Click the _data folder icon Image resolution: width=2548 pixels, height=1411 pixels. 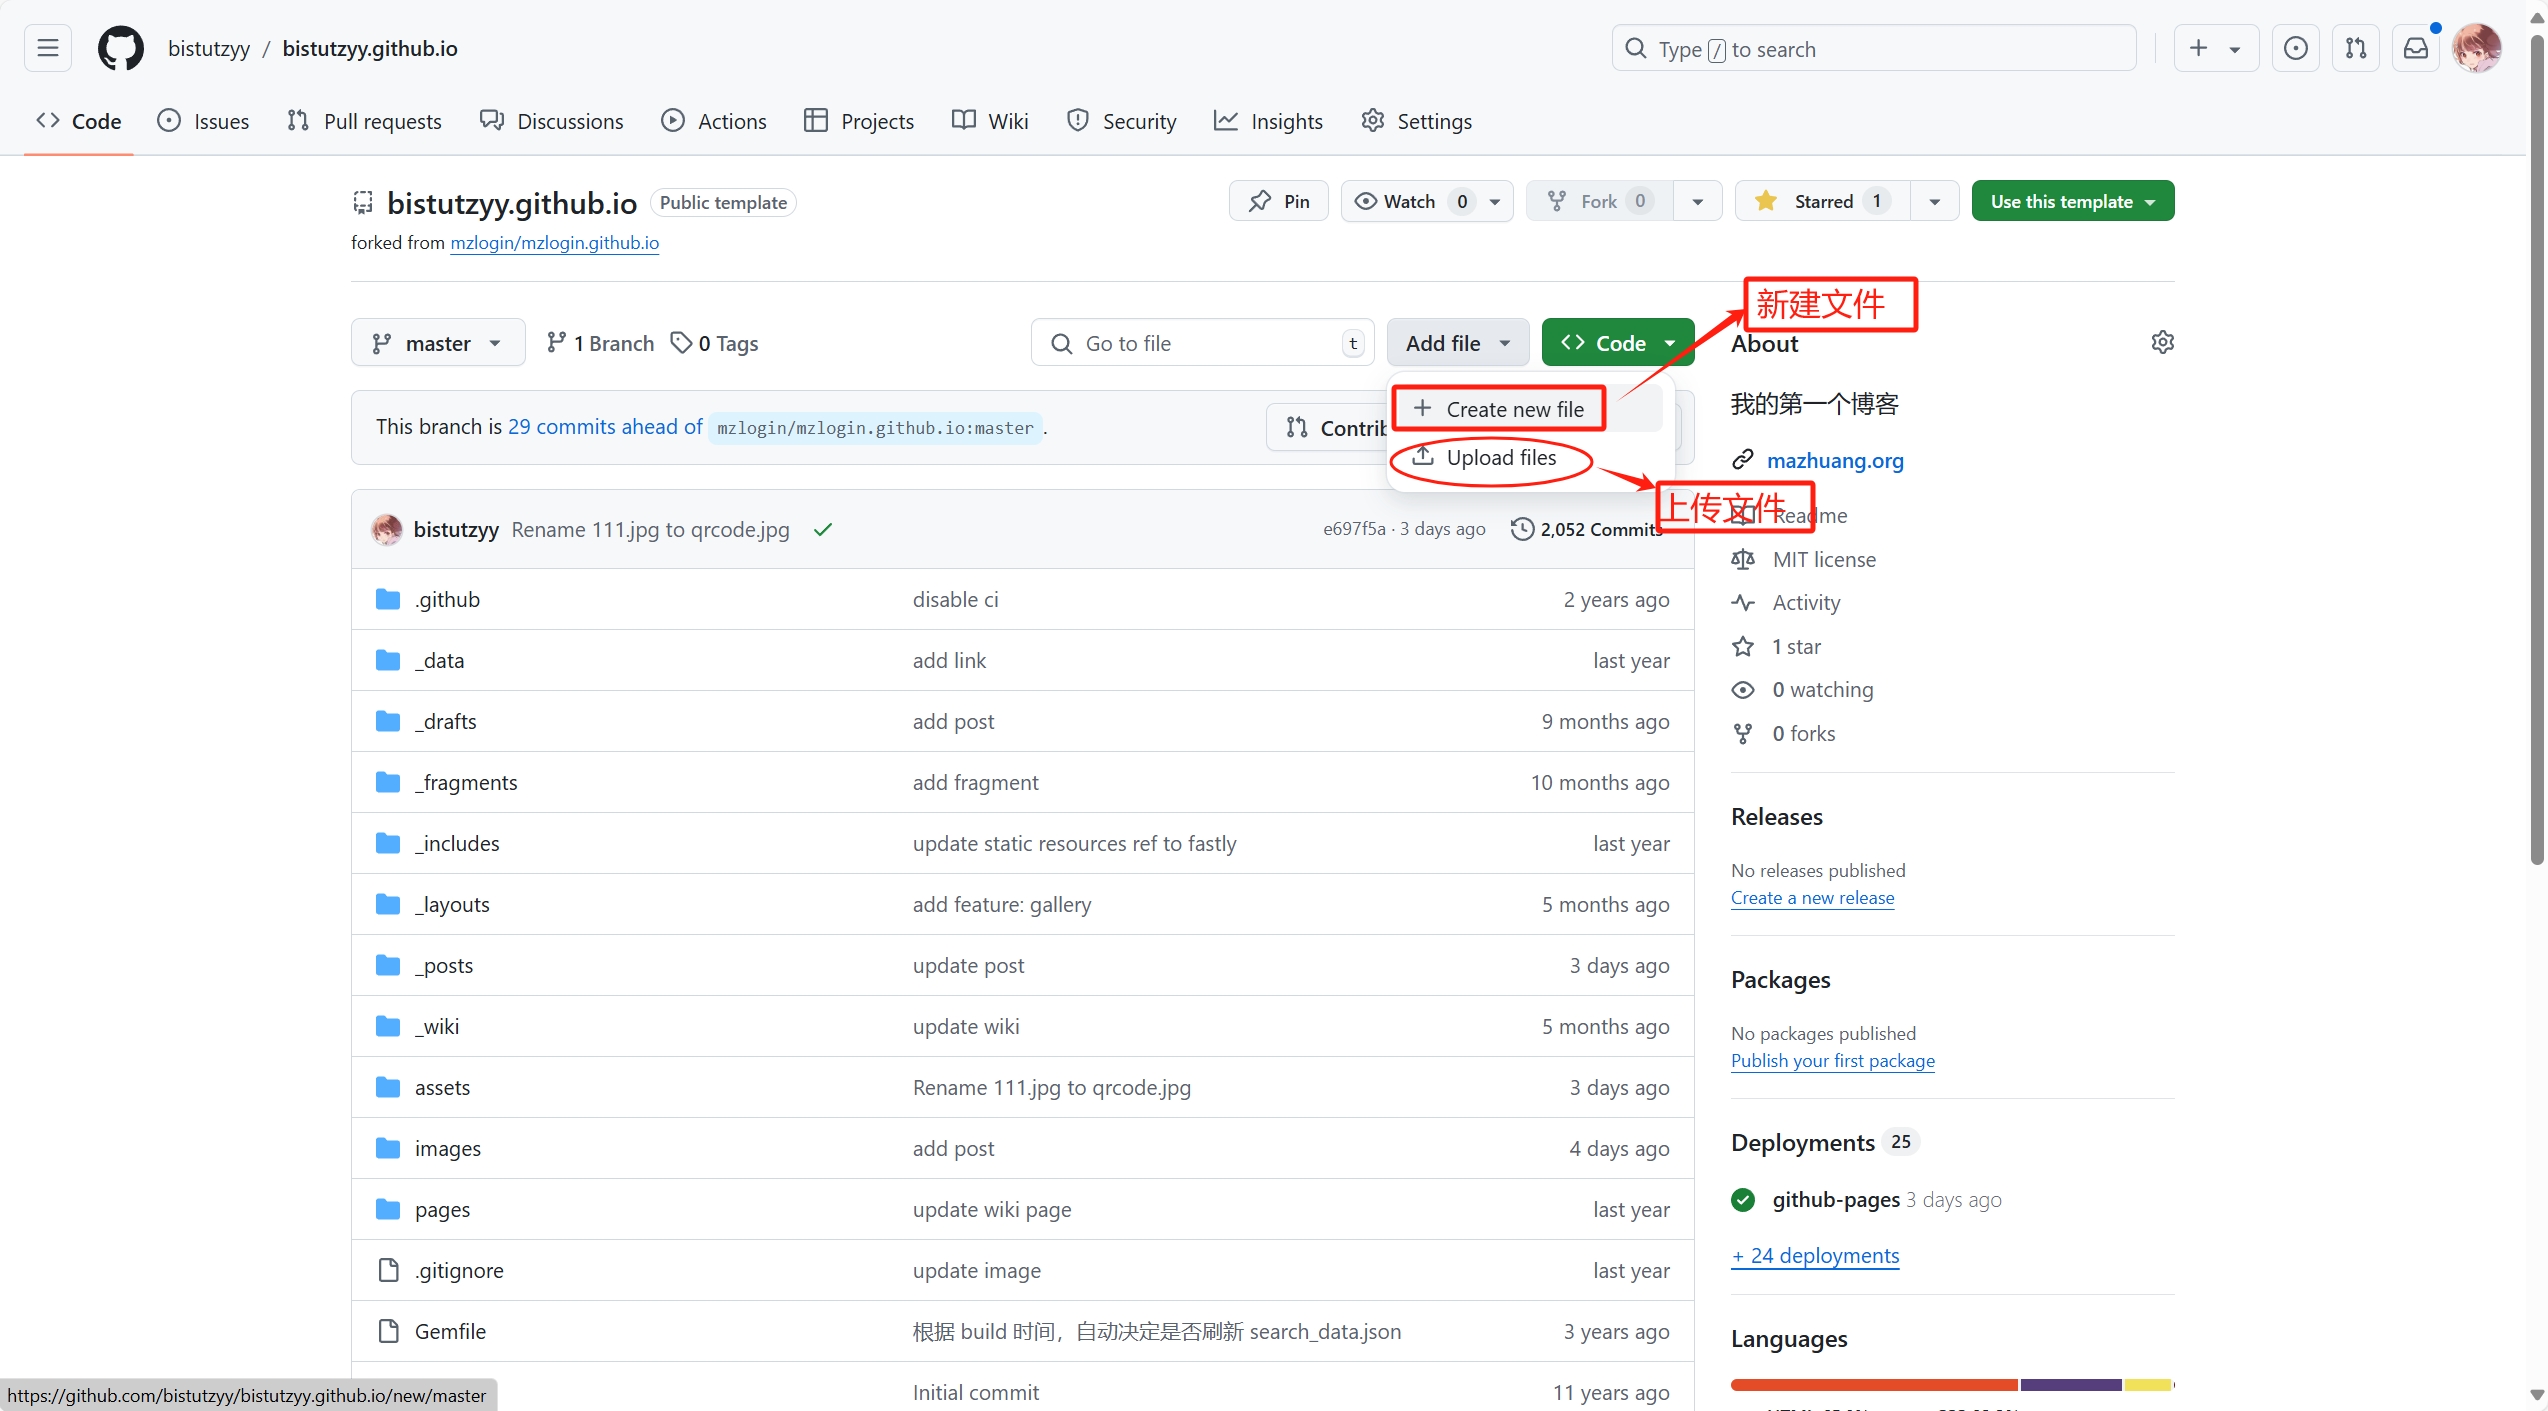388,660
